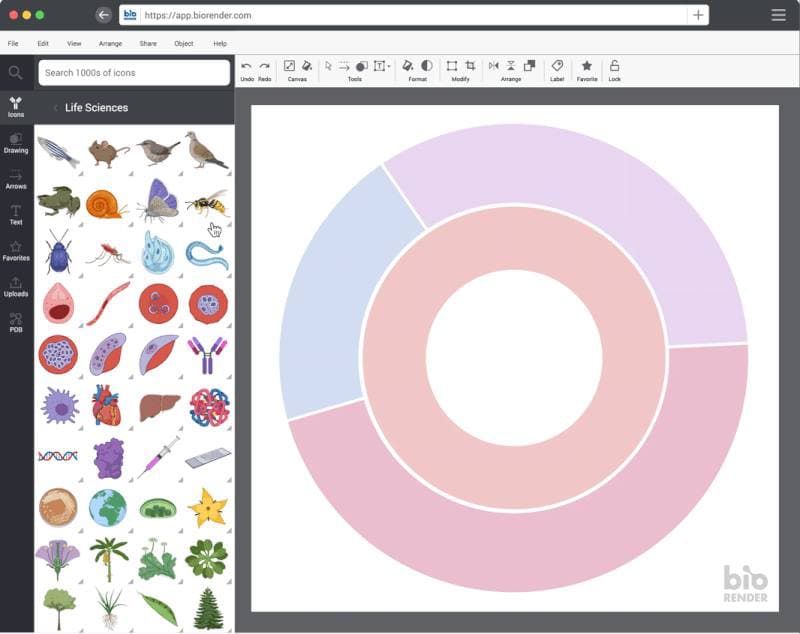The image size is (800, 634).
Task: Toggle the Lock padlock icon
Action: [x=614, y=66]
